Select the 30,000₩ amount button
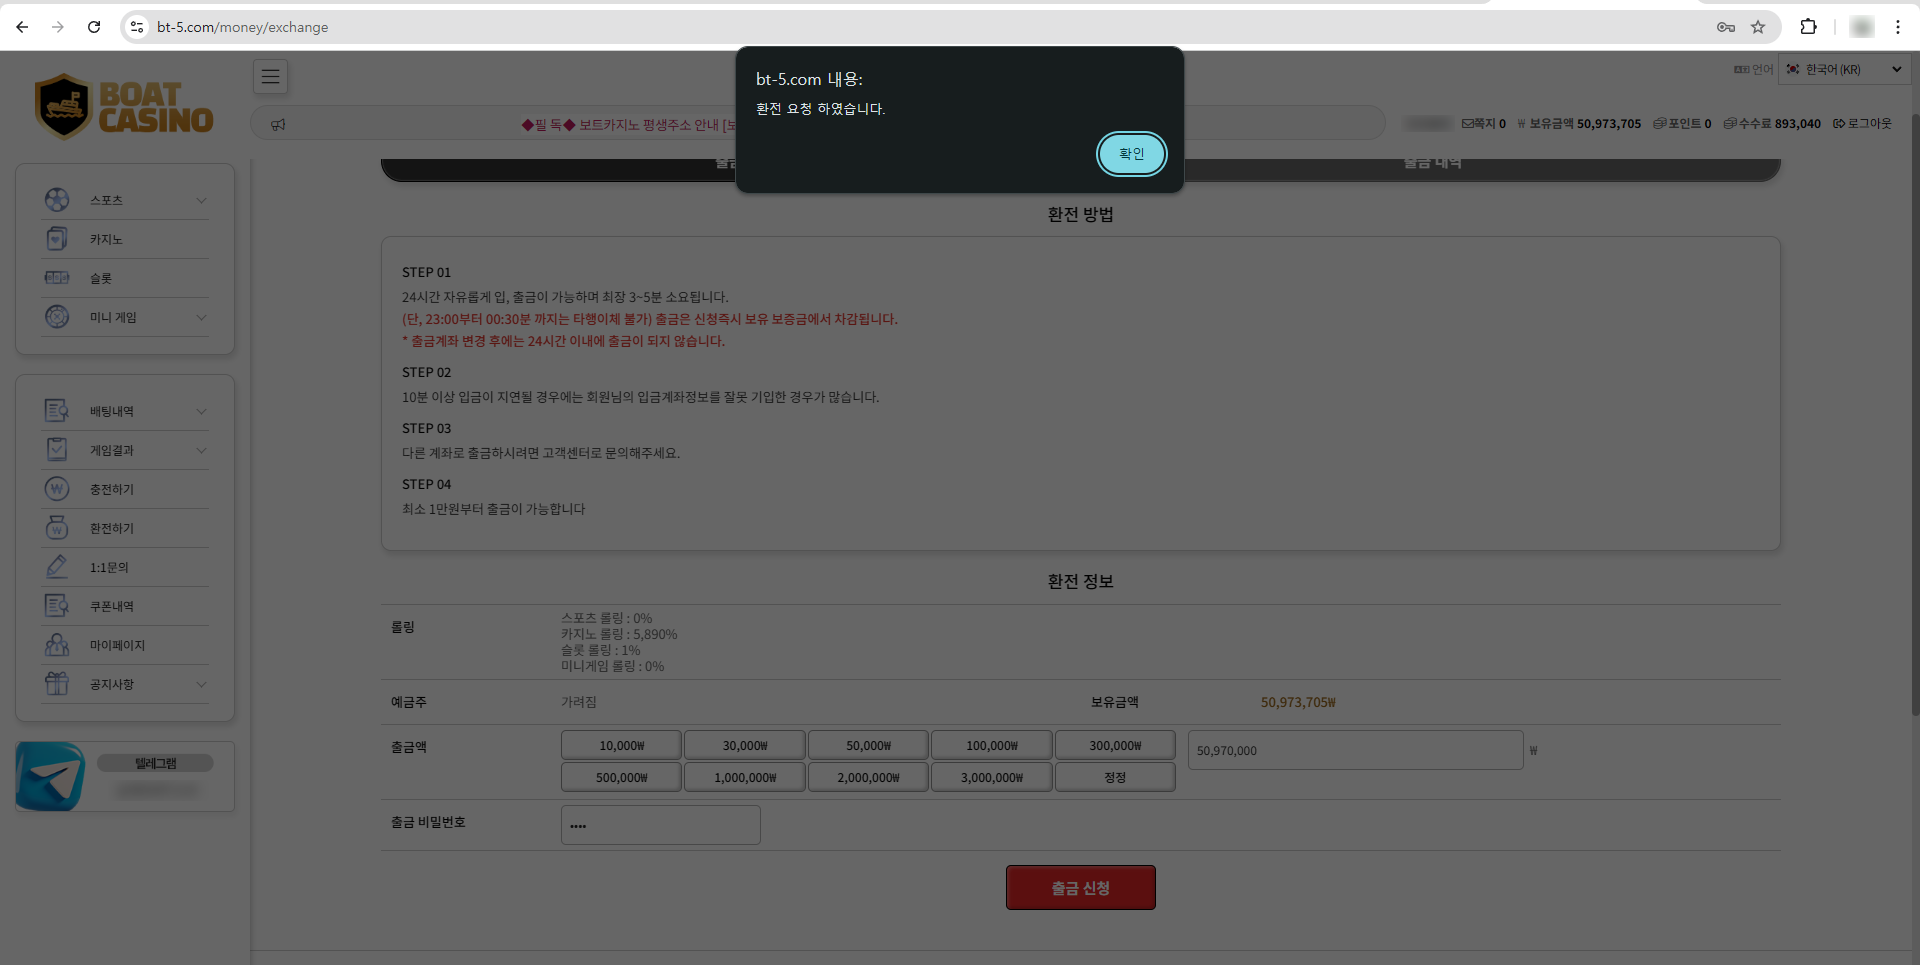 (x=745, y=746)
